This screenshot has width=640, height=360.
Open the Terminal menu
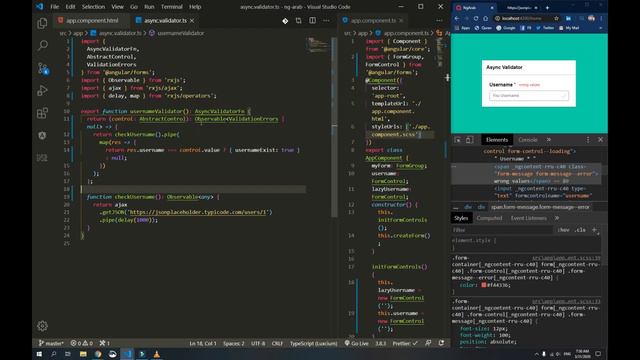coord(171,7)
